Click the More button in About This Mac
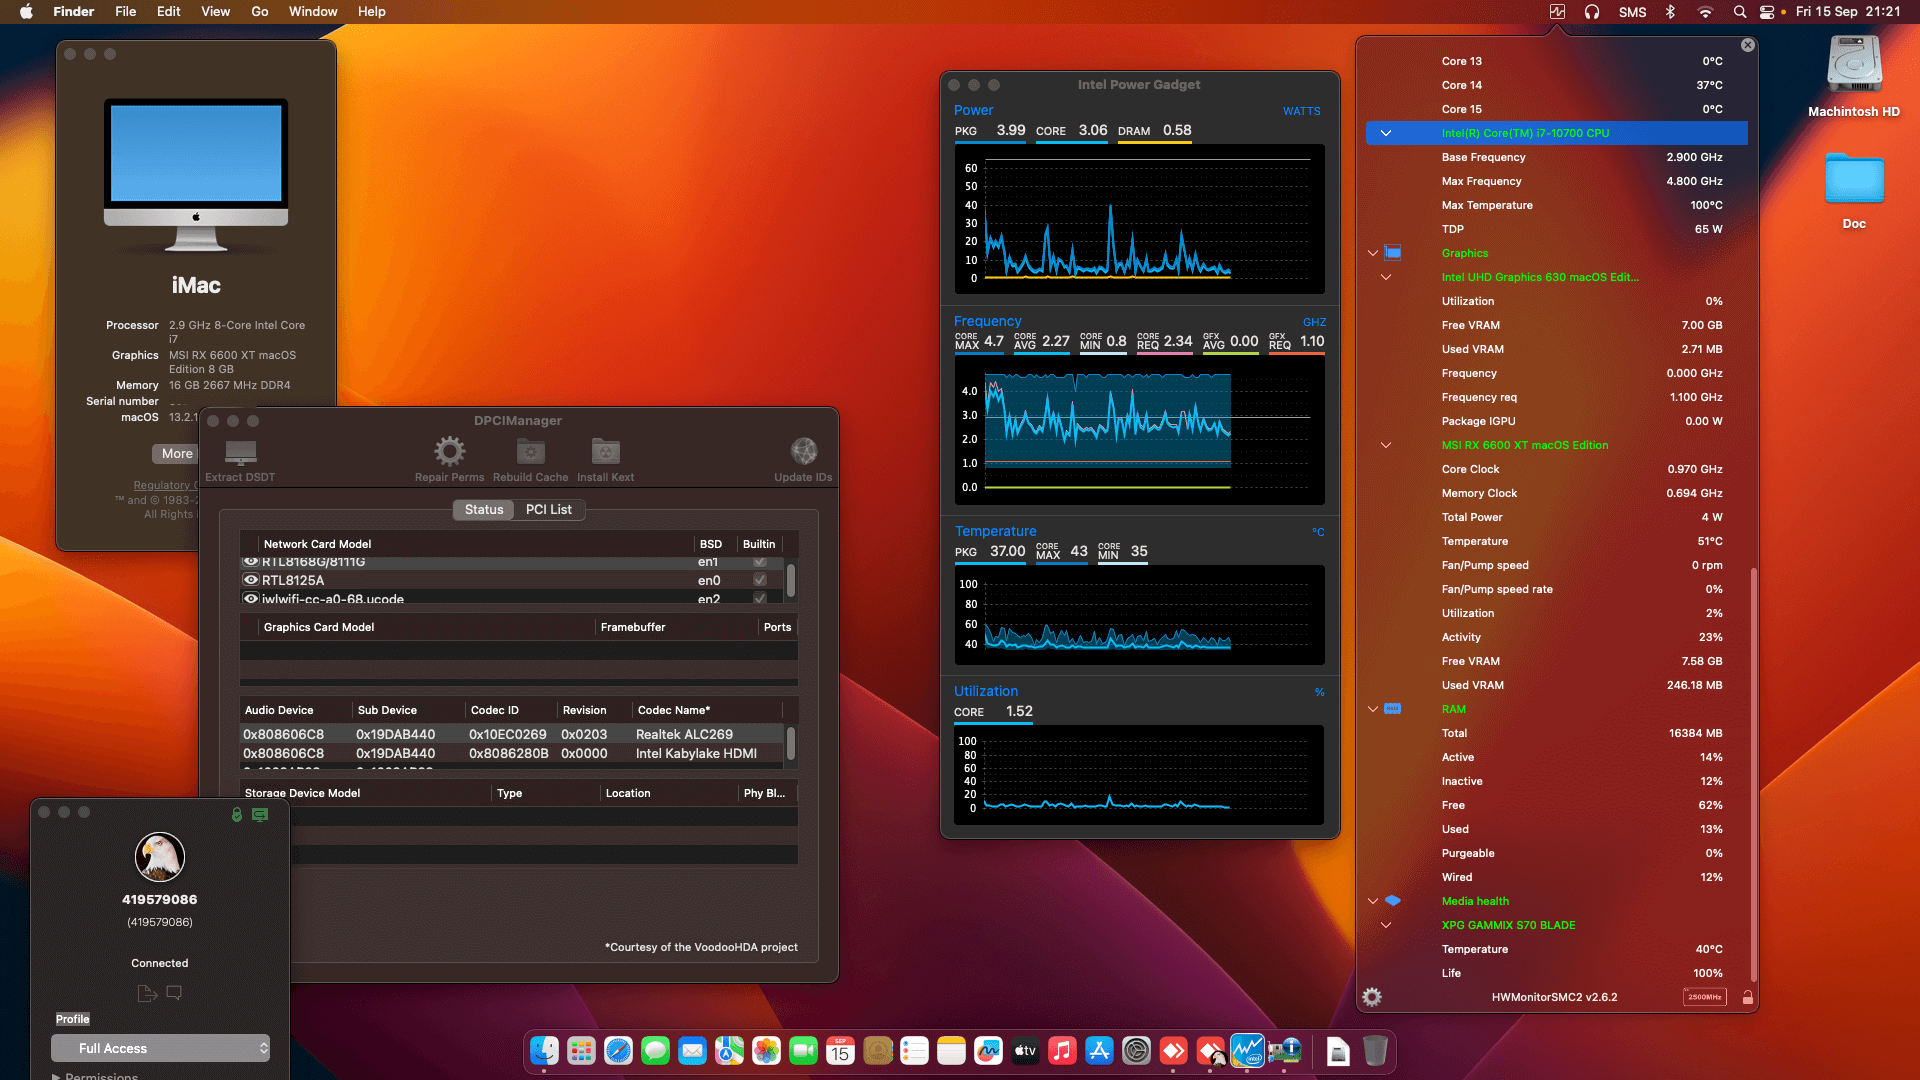Viewport: 1920px width, 1080px height. 176,453
